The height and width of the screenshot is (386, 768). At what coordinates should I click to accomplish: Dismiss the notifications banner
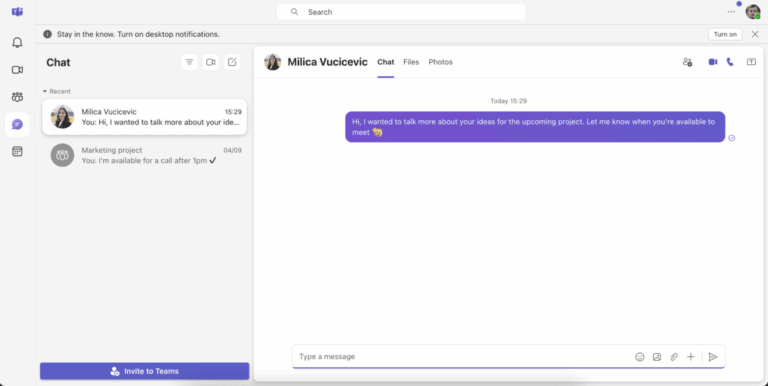tap(755, 34)
